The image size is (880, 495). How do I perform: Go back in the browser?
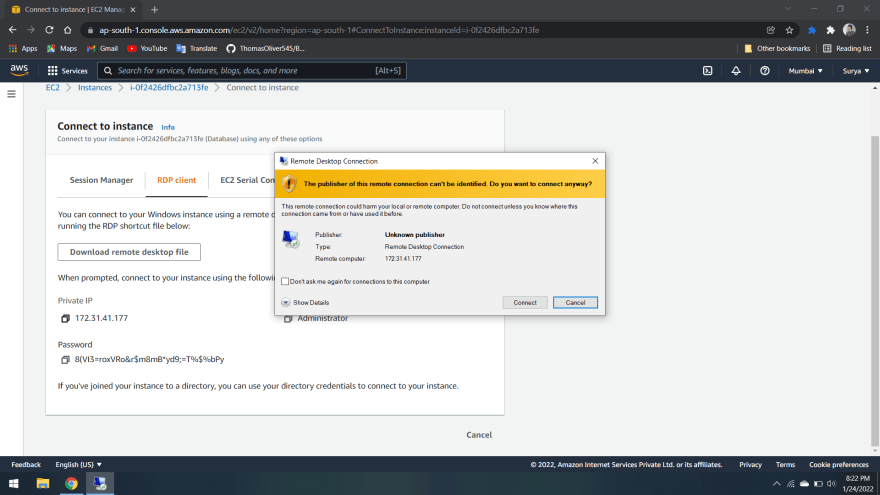12,30
